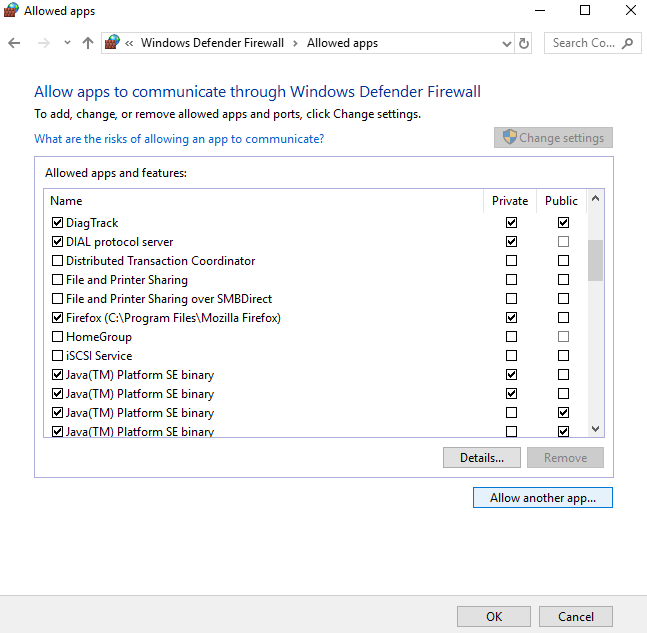647x633 pixels.
Task: Click Windows Defender Firewall breadcrumb
Action: coord(212,43)
